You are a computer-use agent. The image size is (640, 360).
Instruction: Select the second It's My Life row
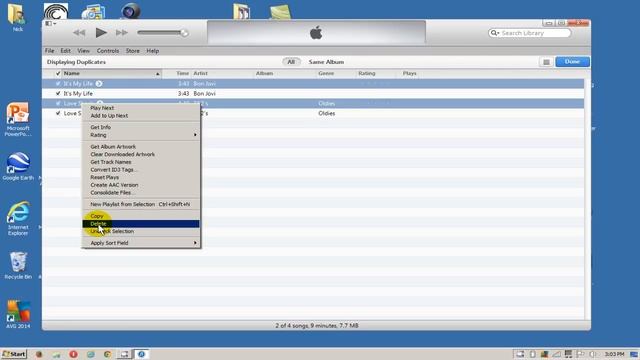(x=313, y=93)
